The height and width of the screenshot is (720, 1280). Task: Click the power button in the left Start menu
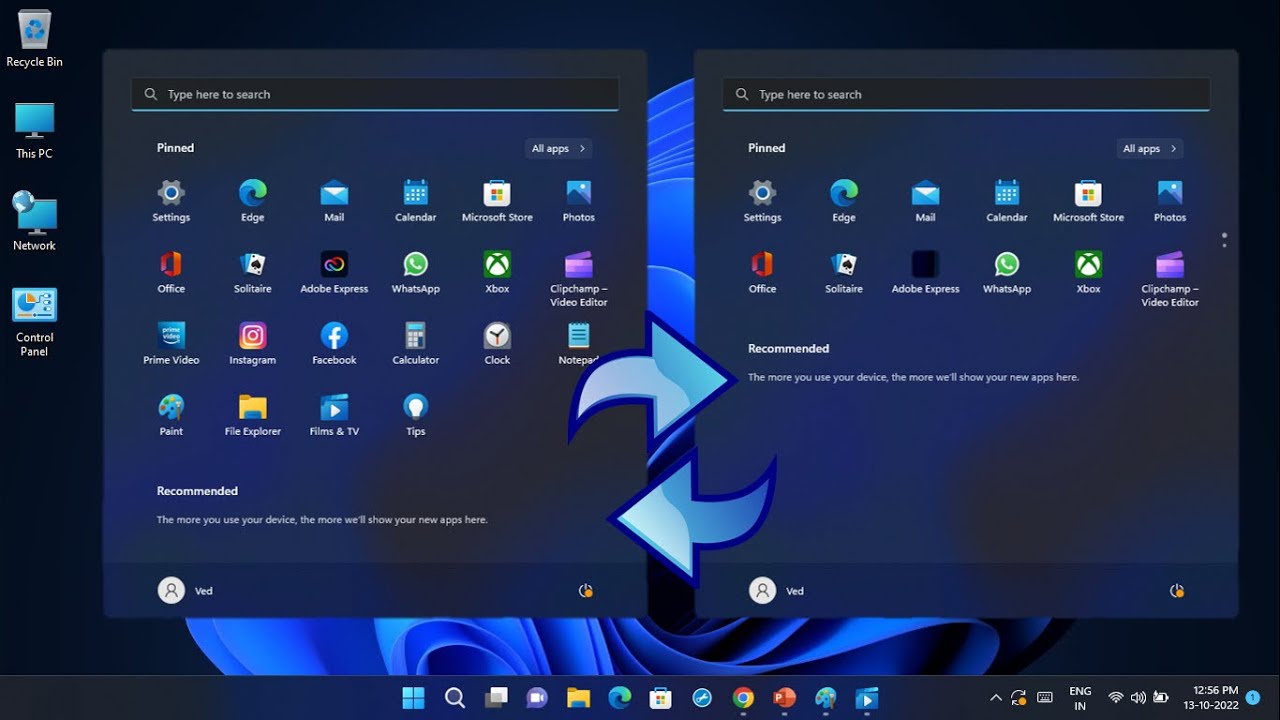(x=586, y=591)
